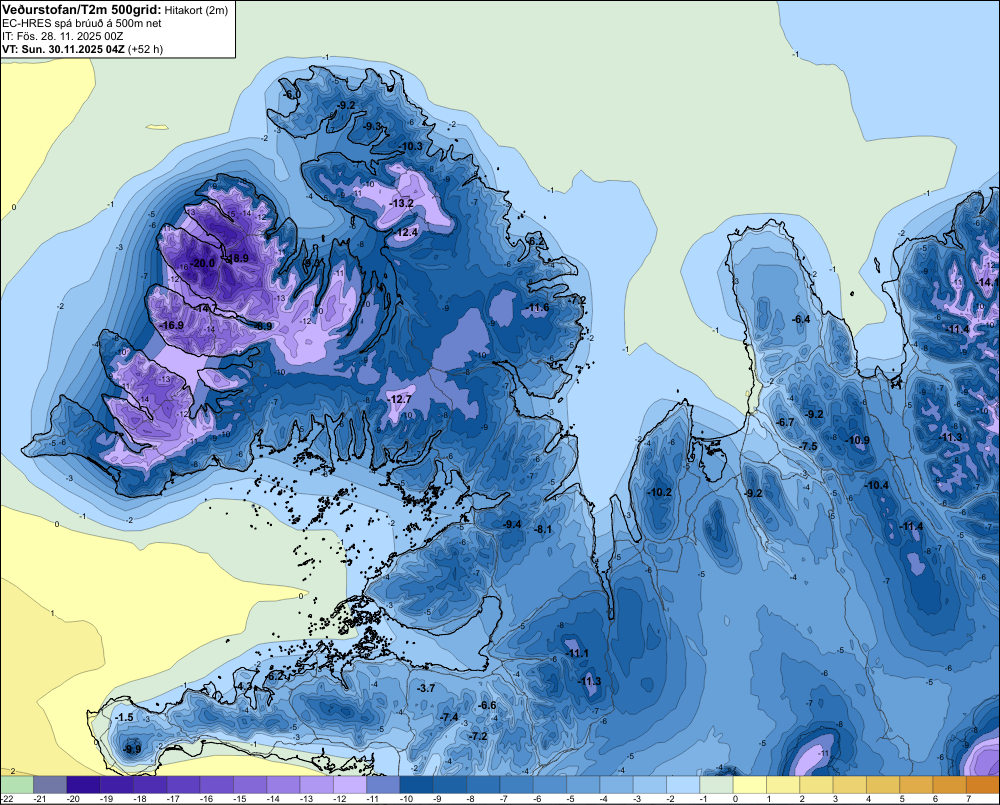
Task: Click the -18.9 temperature label
Action: point(237,258)
